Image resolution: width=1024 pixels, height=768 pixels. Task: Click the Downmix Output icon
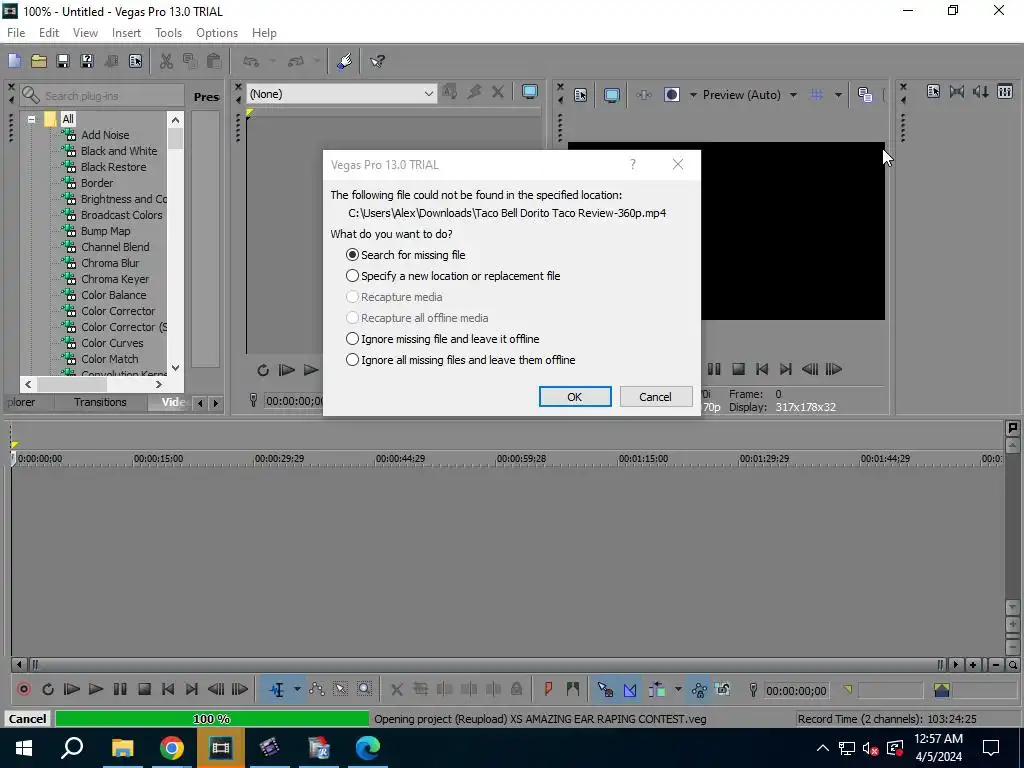pos(957,92)
